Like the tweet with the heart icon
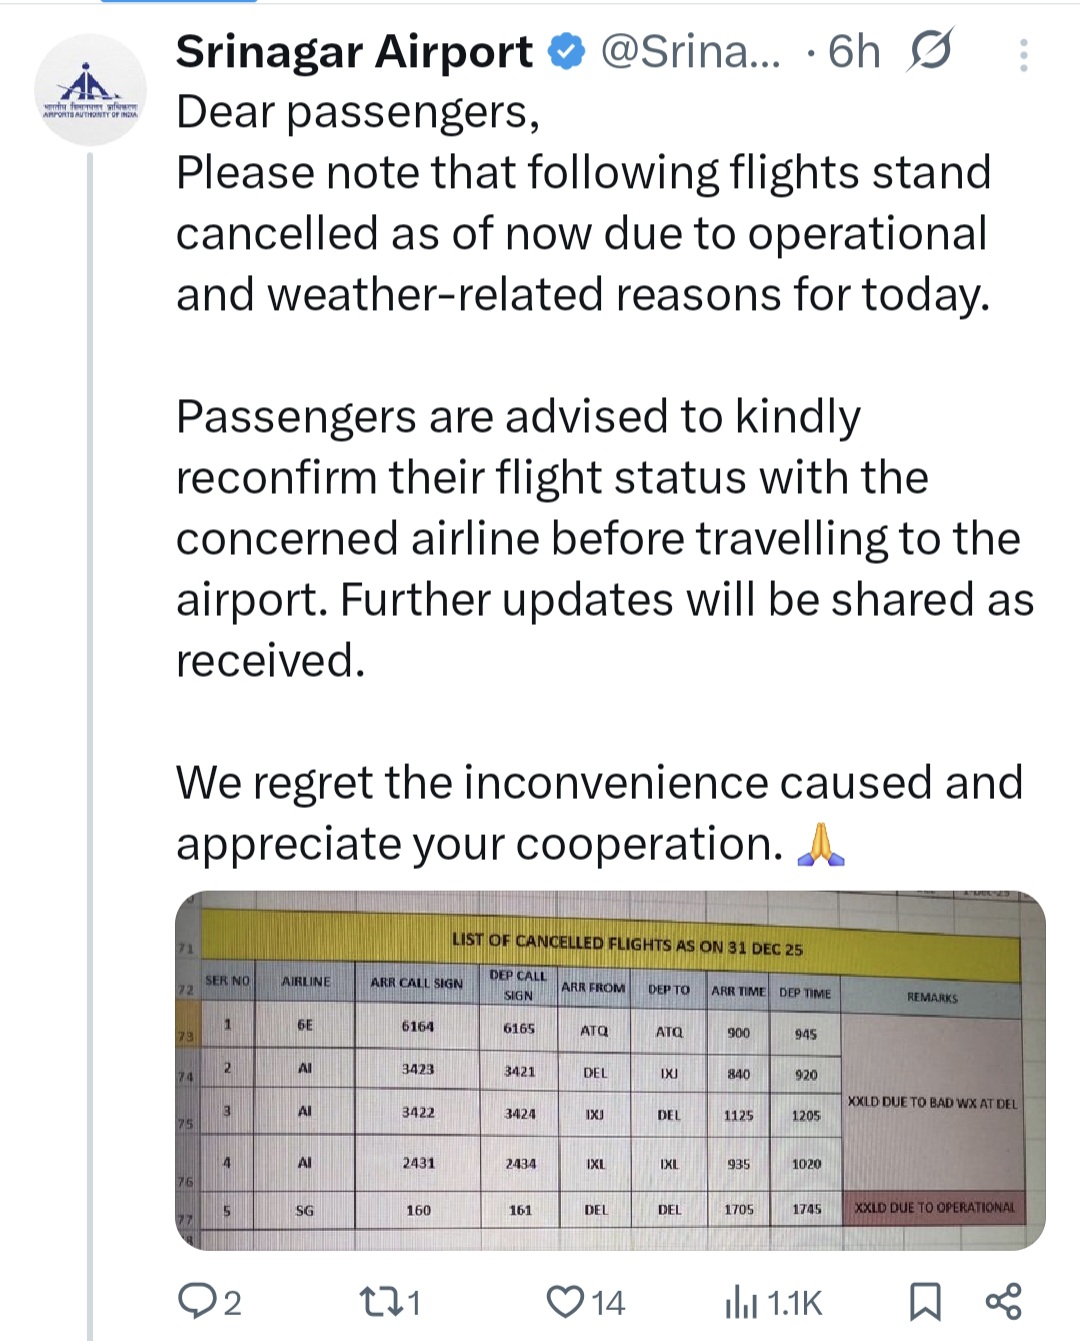 point(565,1301)
